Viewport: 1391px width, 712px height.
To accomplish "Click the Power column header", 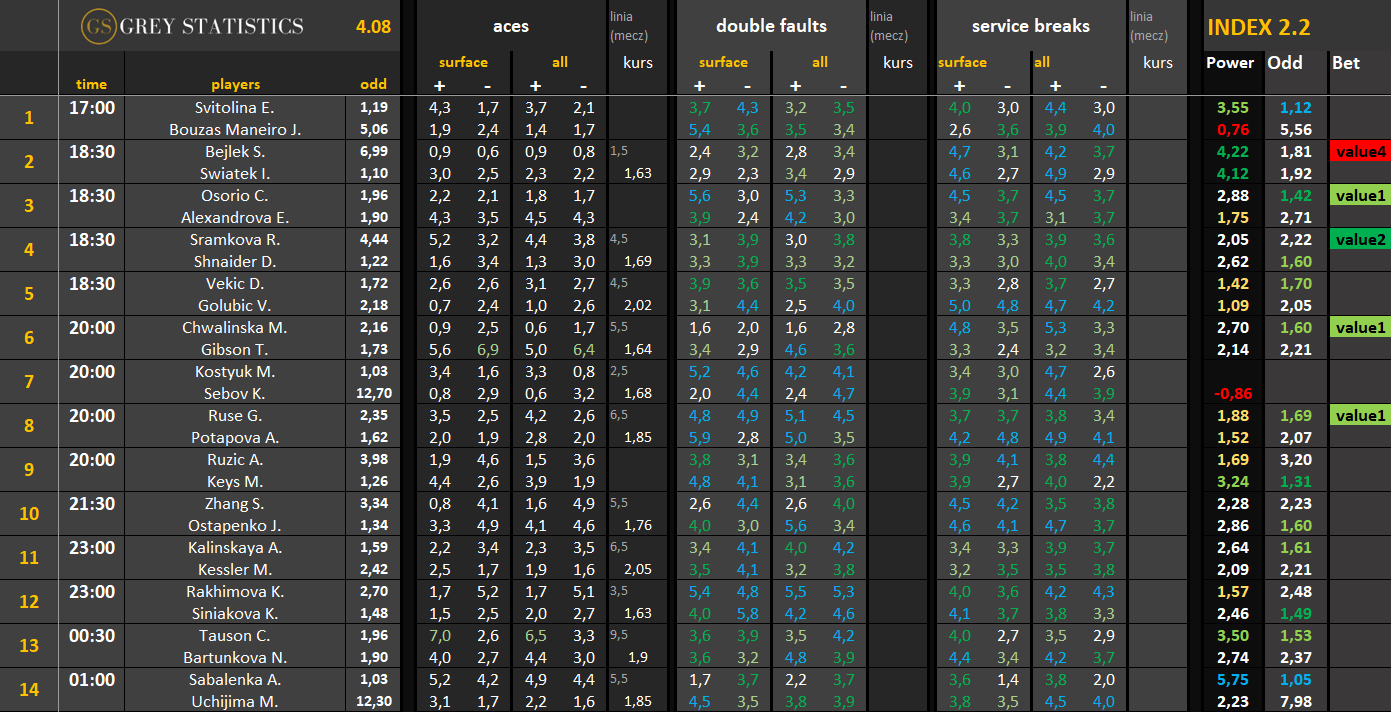I will 1230,62.
